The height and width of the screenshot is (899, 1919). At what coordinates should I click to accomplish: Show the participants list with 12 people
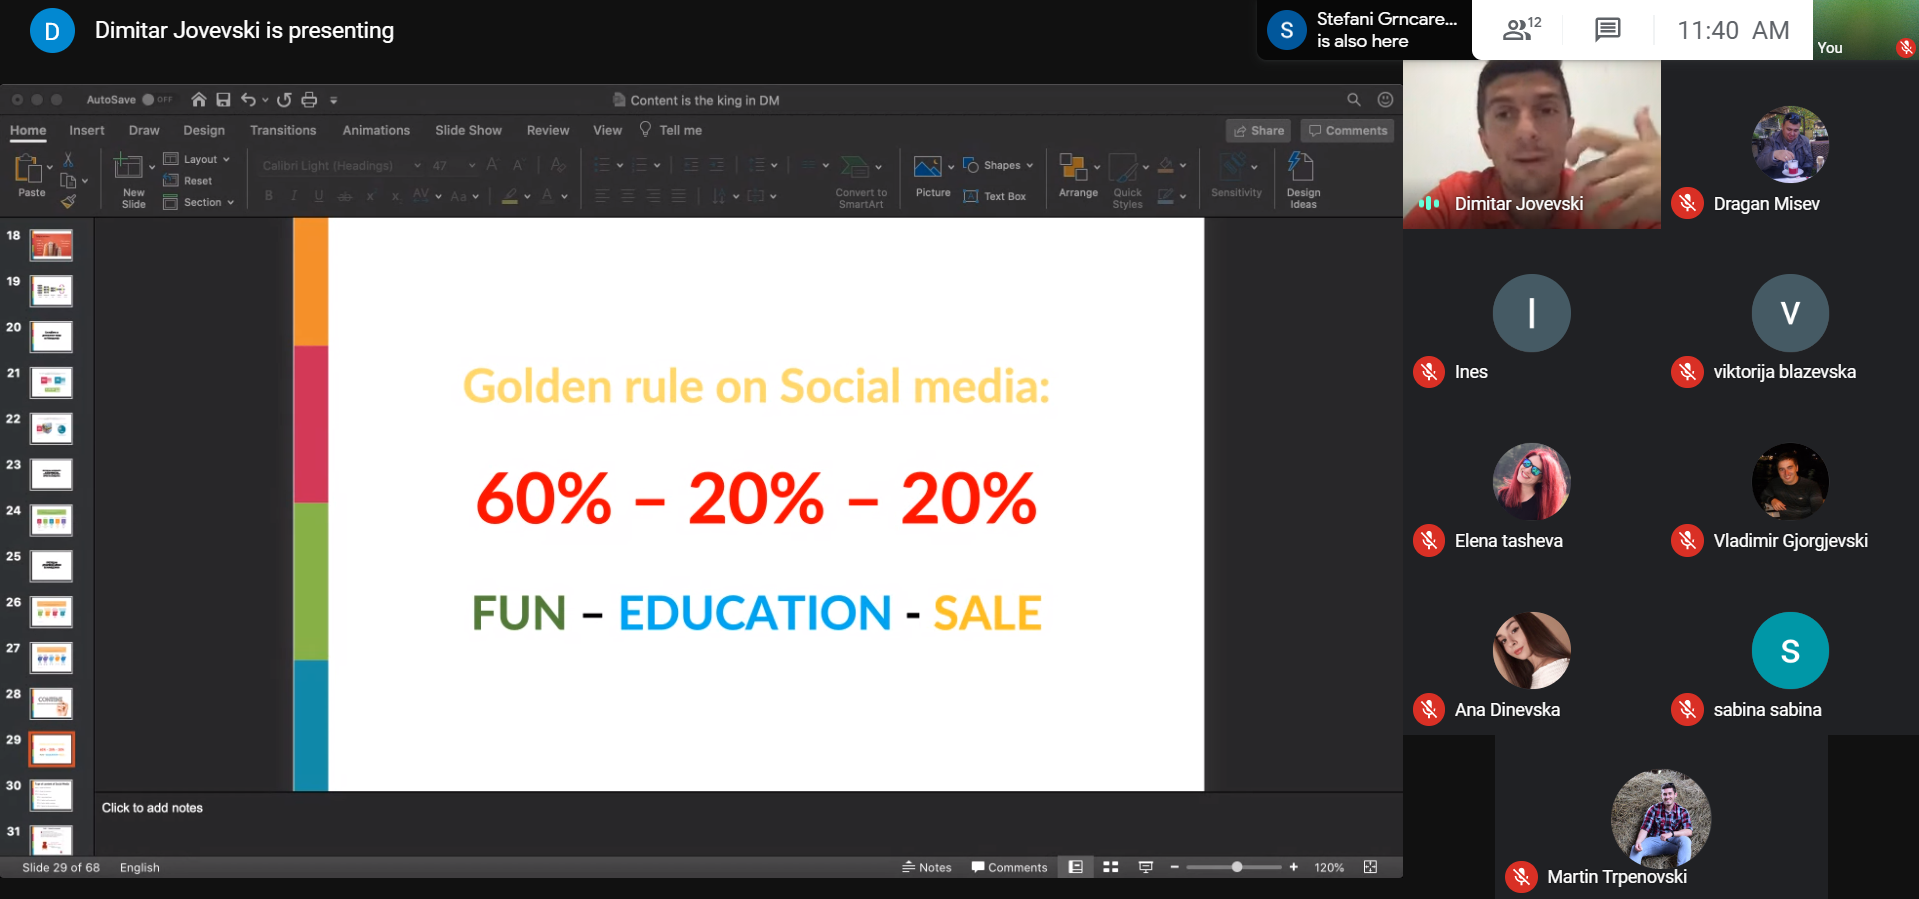(x=1521, y=30)
